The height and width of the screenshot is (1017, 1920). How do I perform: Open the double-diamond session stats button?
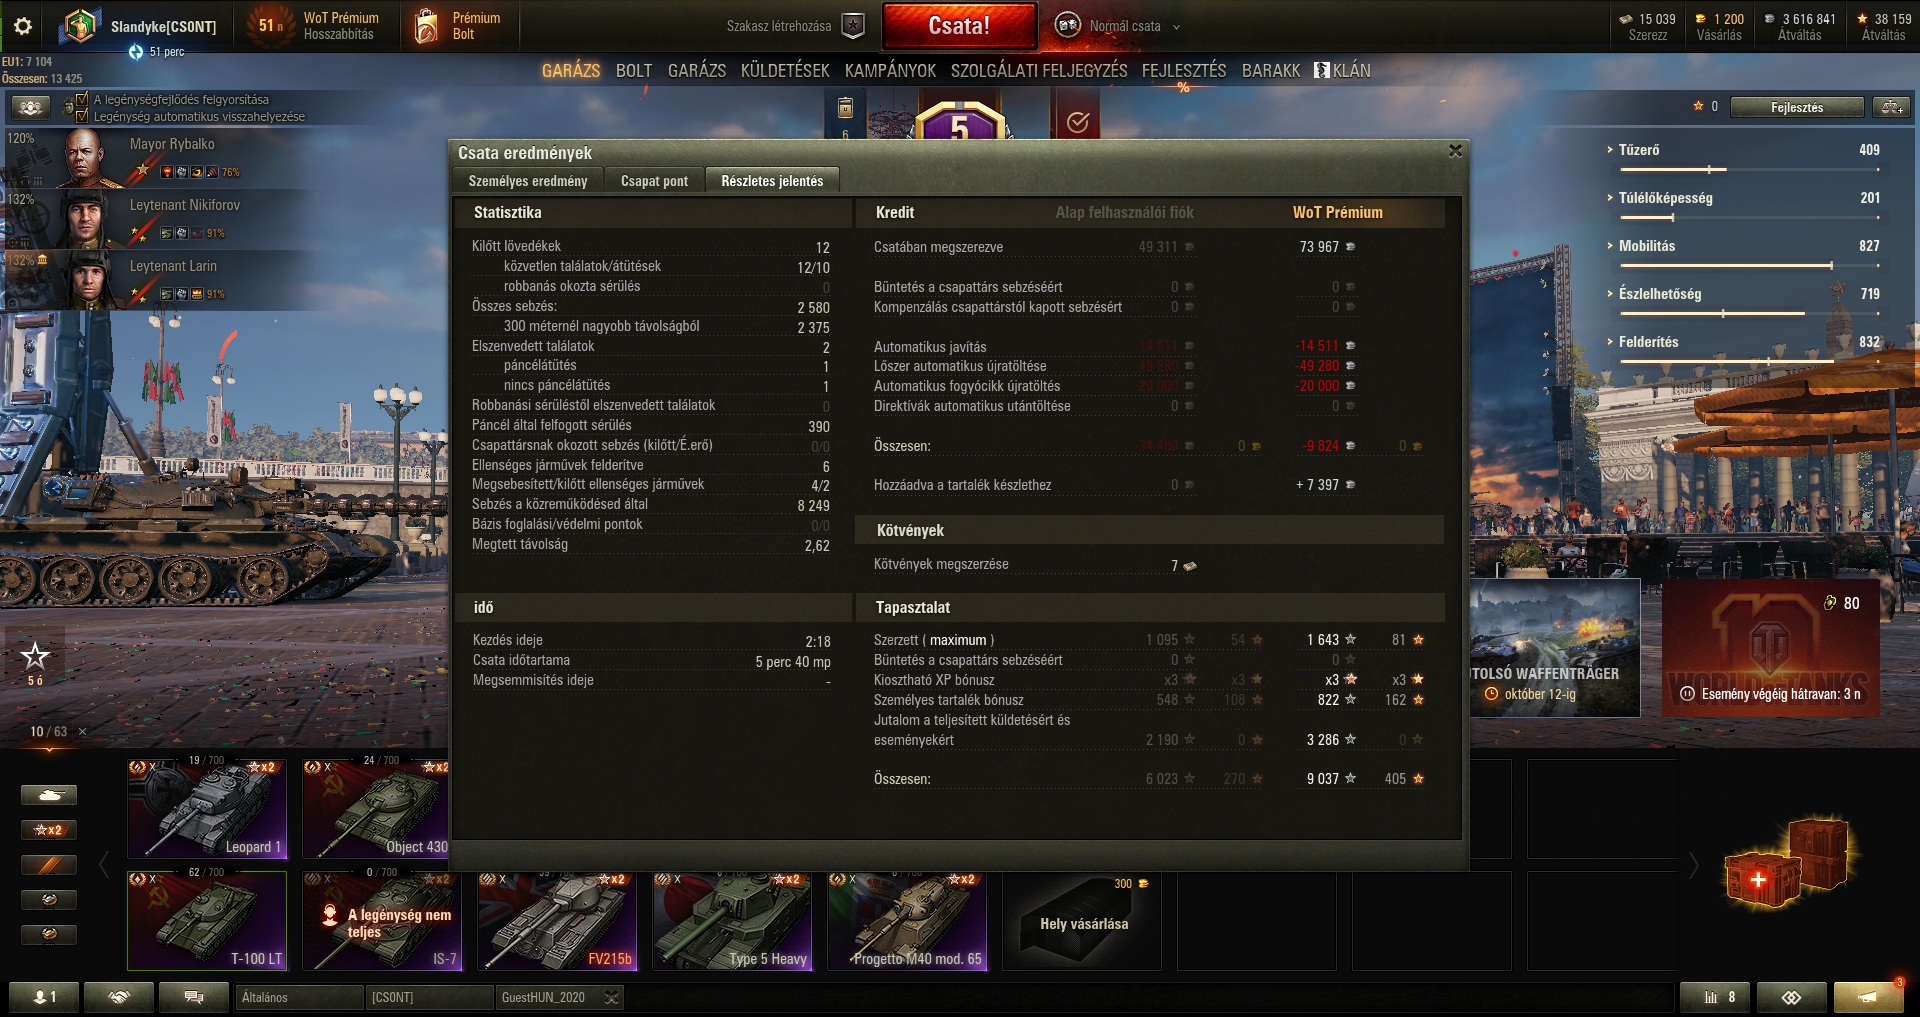[x=1791, y=997]
